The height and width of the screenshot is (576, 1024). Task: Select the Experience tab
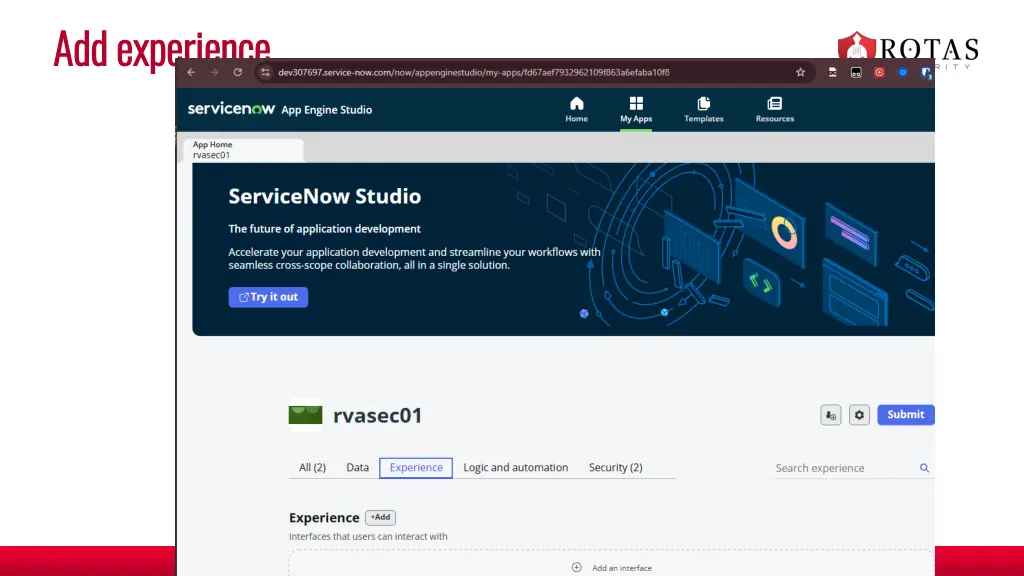[416, 468]
